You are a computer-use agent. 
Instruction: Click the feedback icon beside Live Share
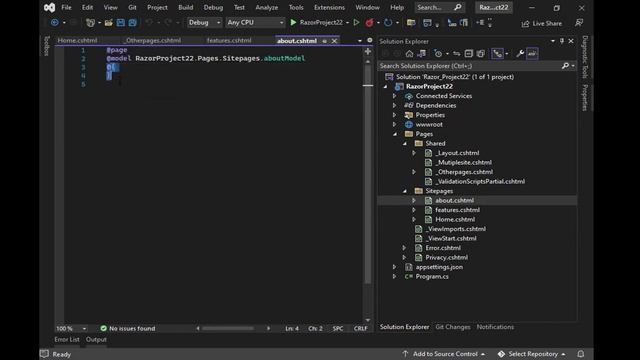coord(579,23)
